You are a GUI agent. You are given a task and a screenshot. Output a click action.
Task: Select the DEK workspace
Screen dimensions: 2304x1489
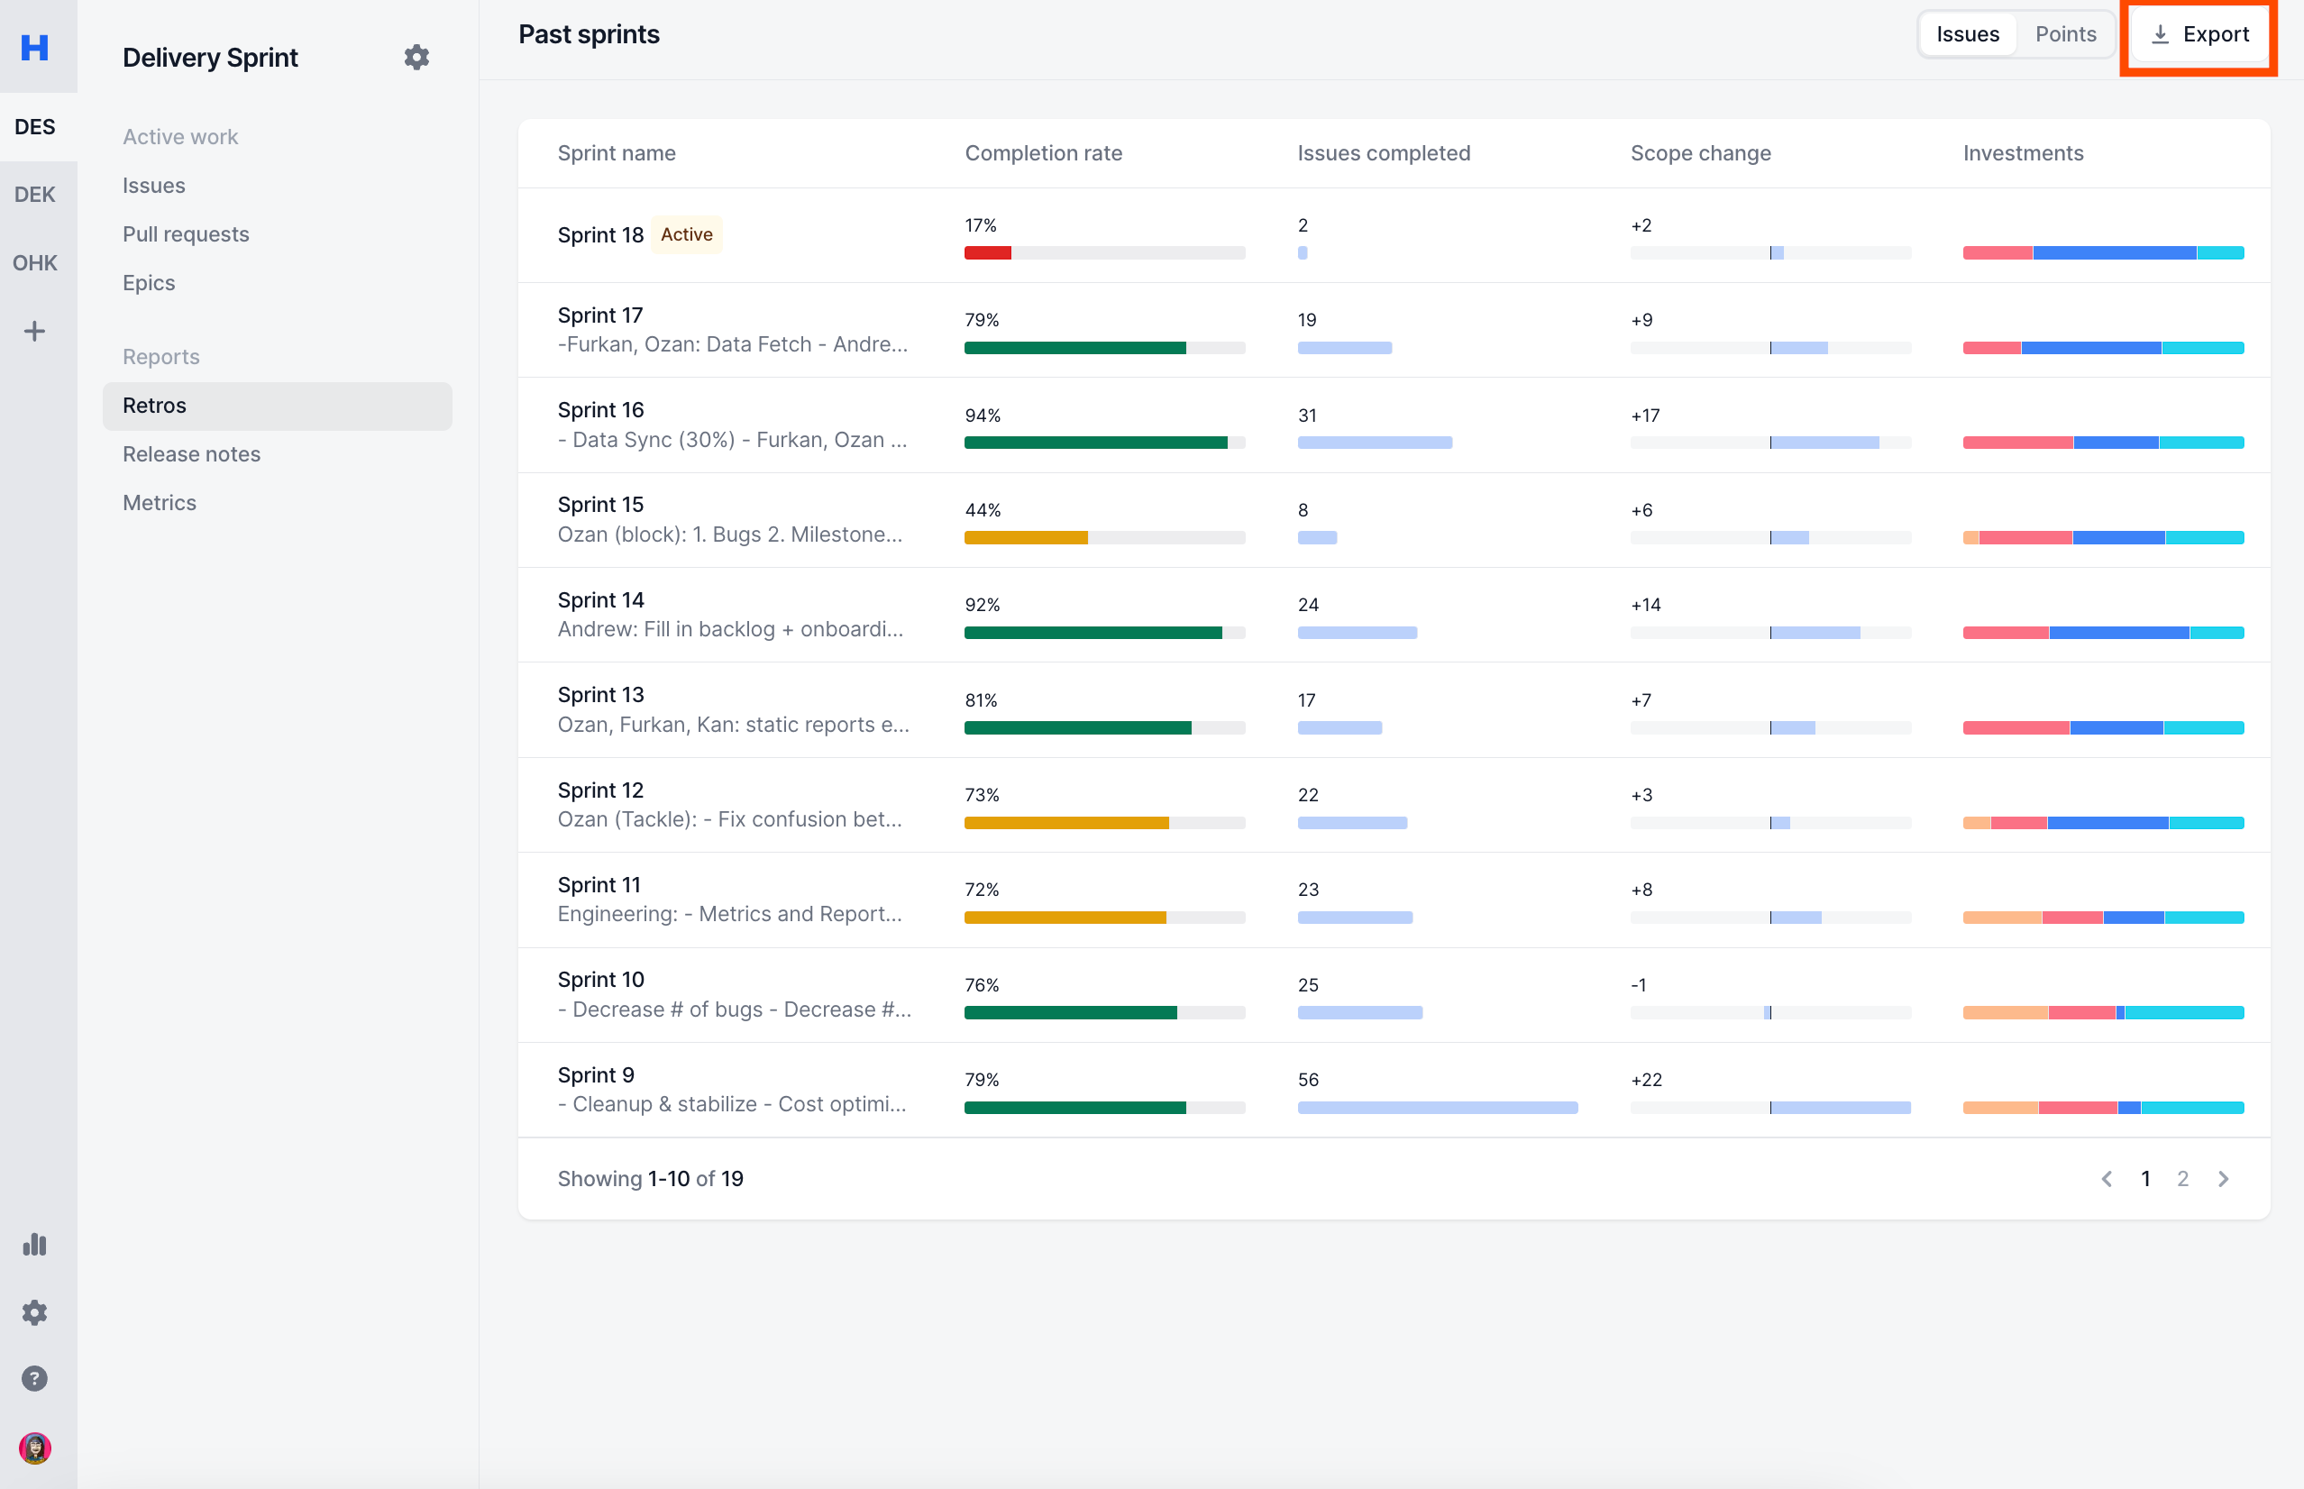click(35, 195)
